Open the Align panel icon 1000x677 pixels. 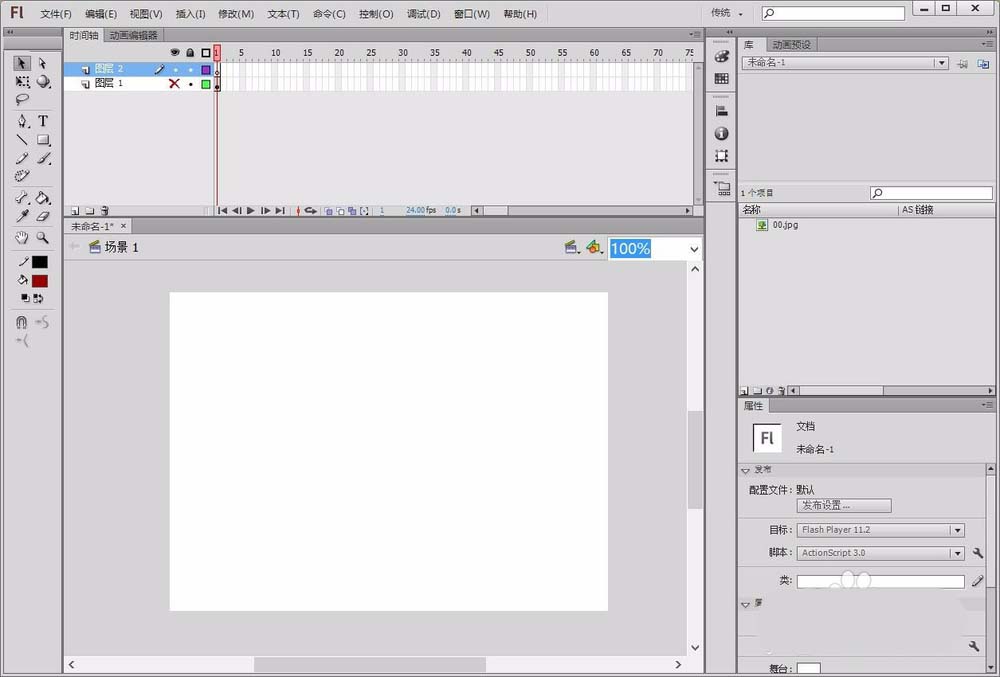point(721,111)
